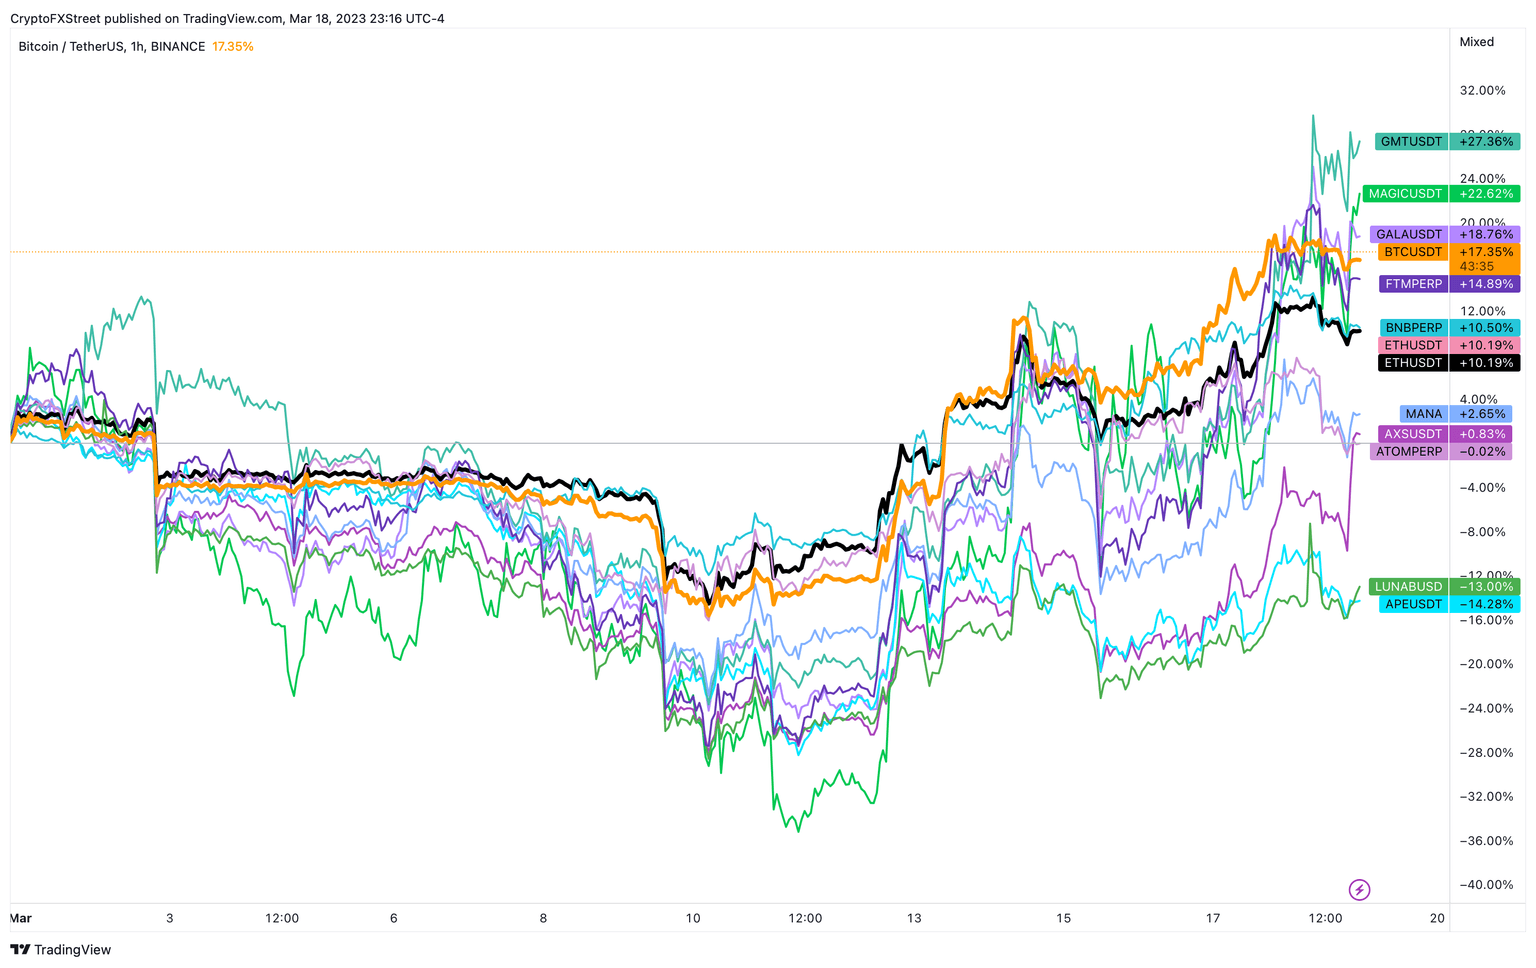Click the lightning bolt icon near chart bottom
Image resolution: width=1536 pixels, height=968 pixels.
(x=1360, y=889)
